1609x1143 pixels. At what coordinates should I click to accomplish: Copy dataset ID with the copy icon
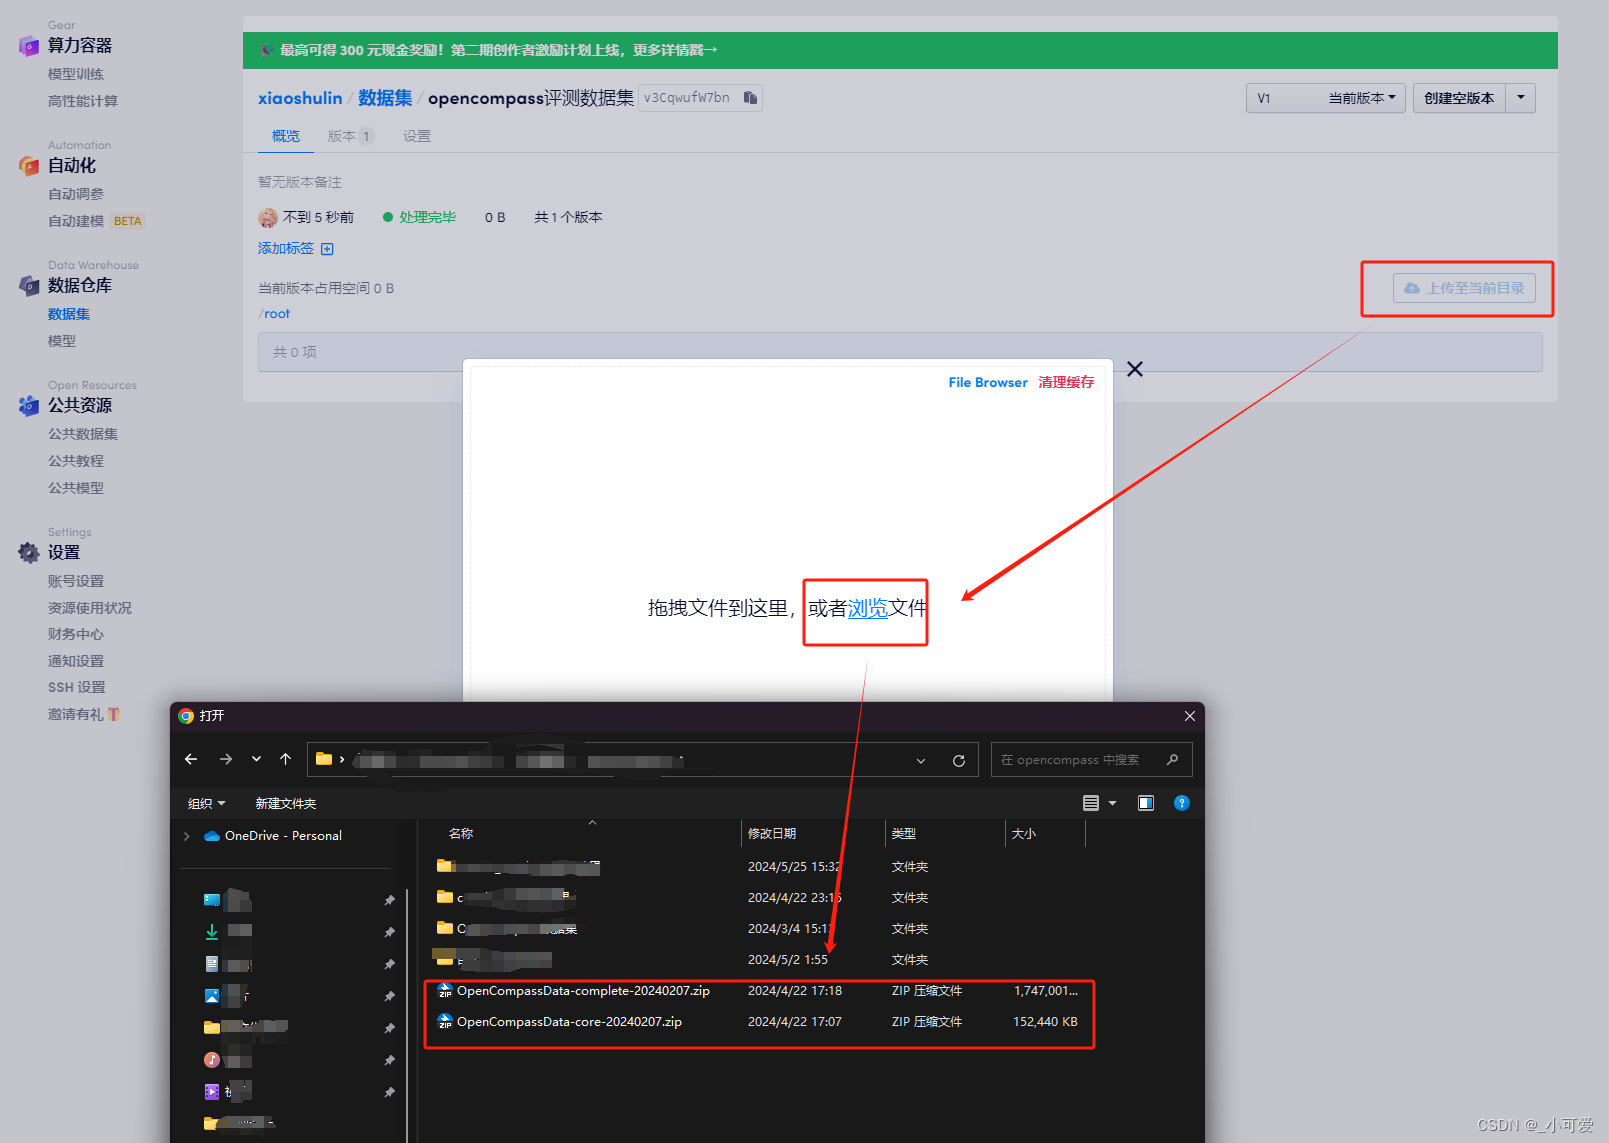[750, 97]
